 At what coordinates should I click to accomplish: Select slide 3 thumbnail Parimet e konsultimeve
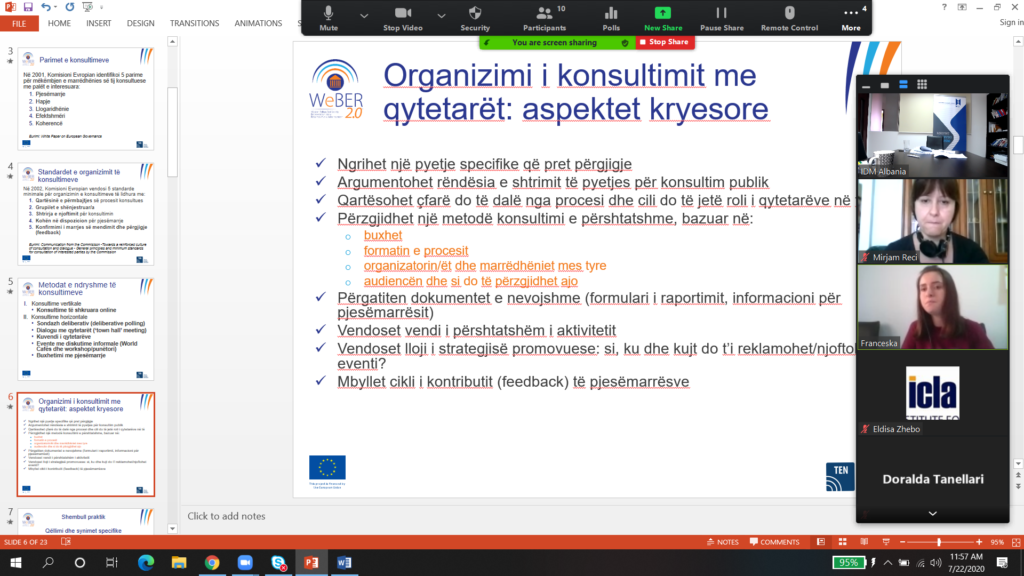[86, 99]
